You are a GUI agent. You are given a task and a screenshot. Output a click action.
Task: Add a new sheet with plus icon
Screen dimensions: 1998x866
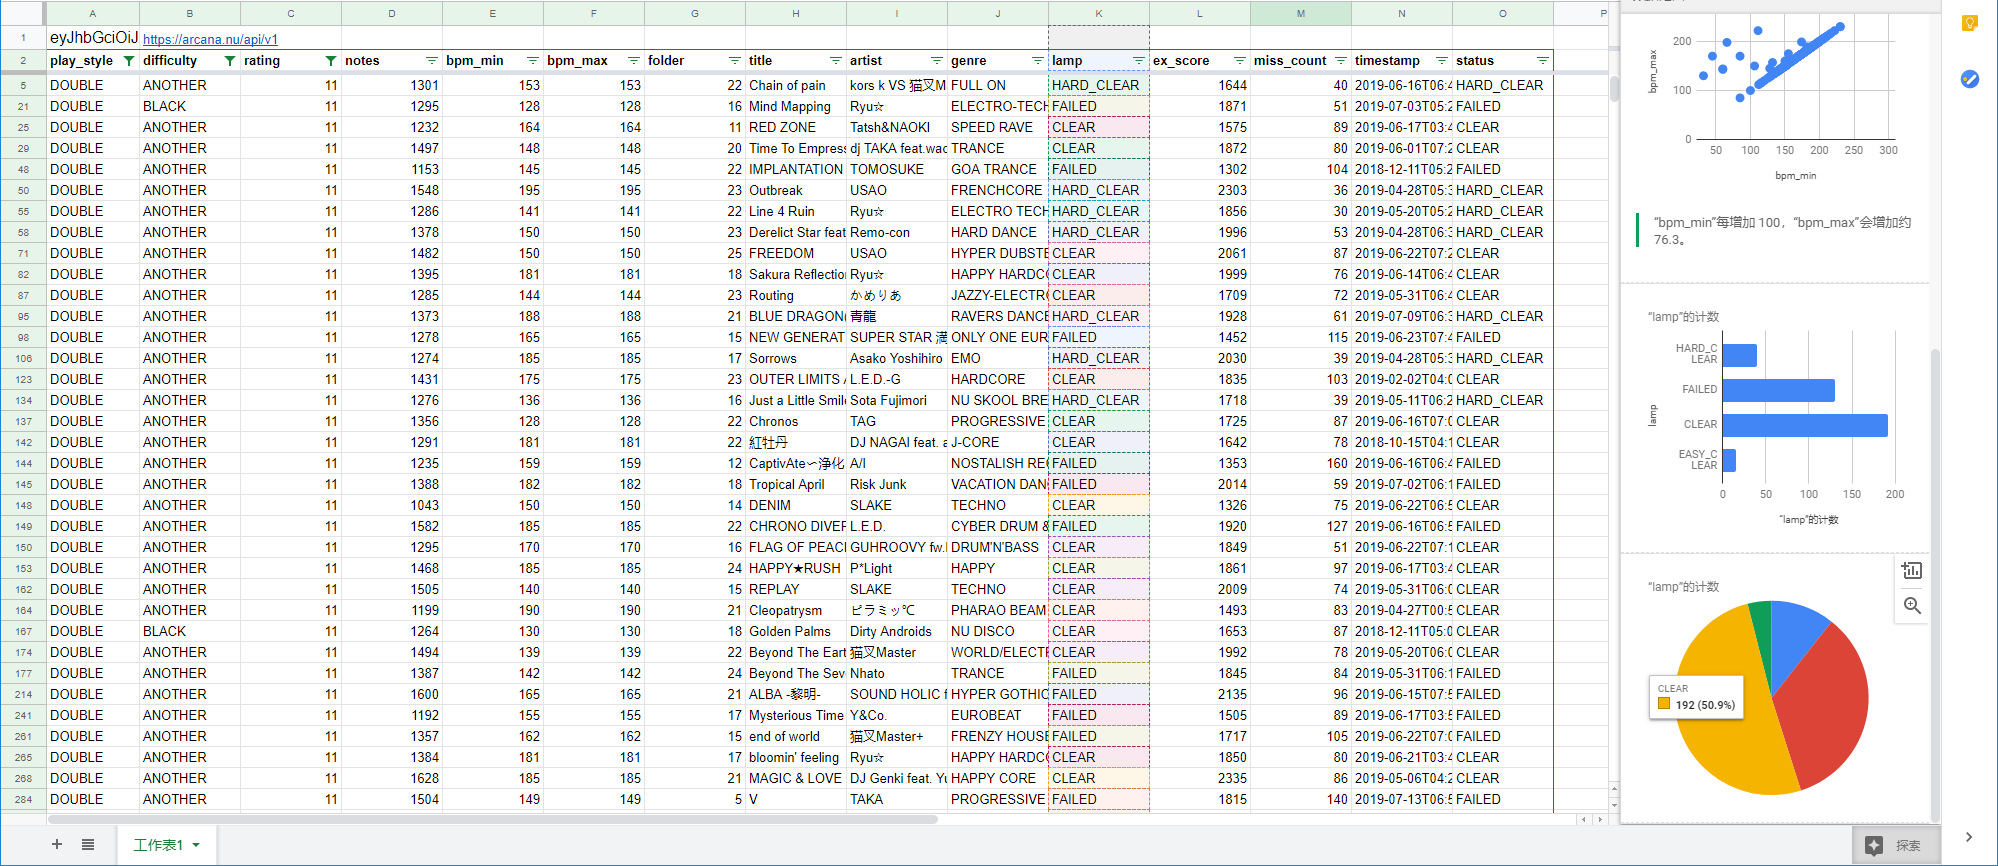click(57, 844)
